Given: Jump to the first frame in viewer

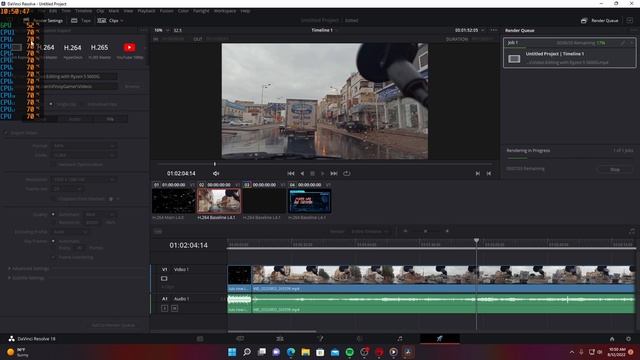Looking at the screenshot, I should click(x=291, y=173).
